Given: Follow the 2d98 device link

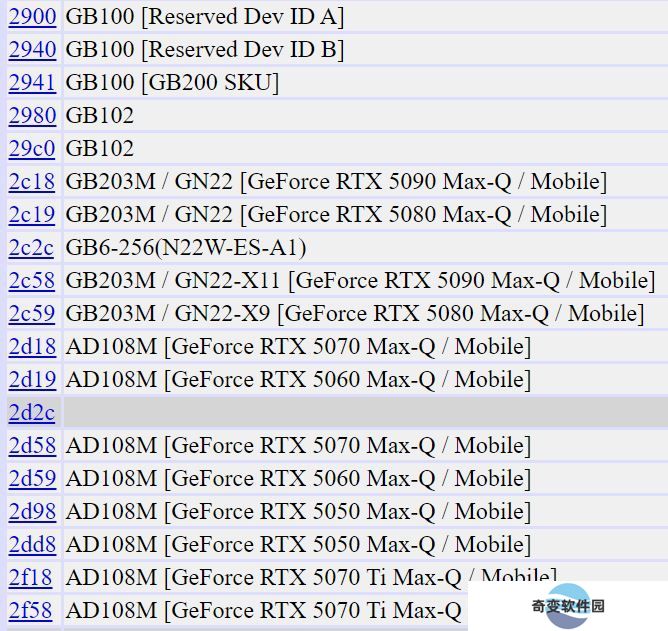Looking at the screenshot, I should pos(32,512).
